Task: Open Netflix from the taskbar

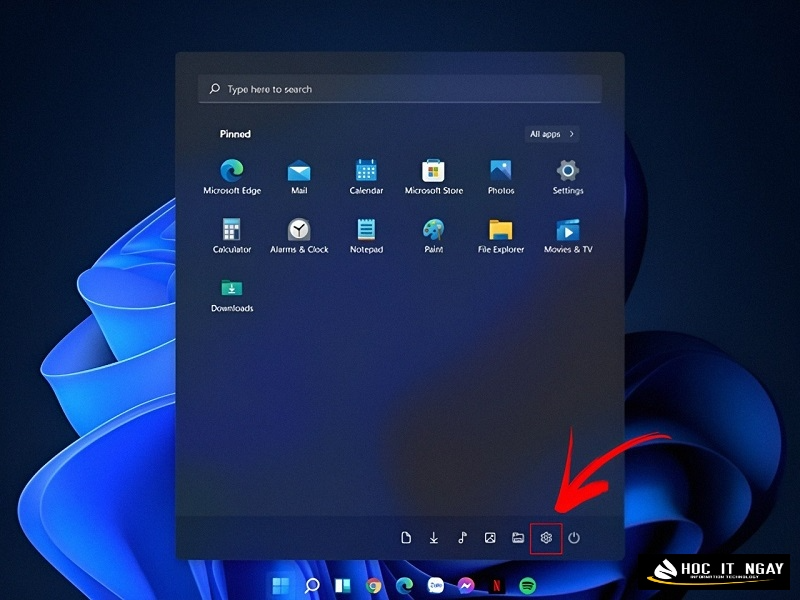Action: click(497, 585)
